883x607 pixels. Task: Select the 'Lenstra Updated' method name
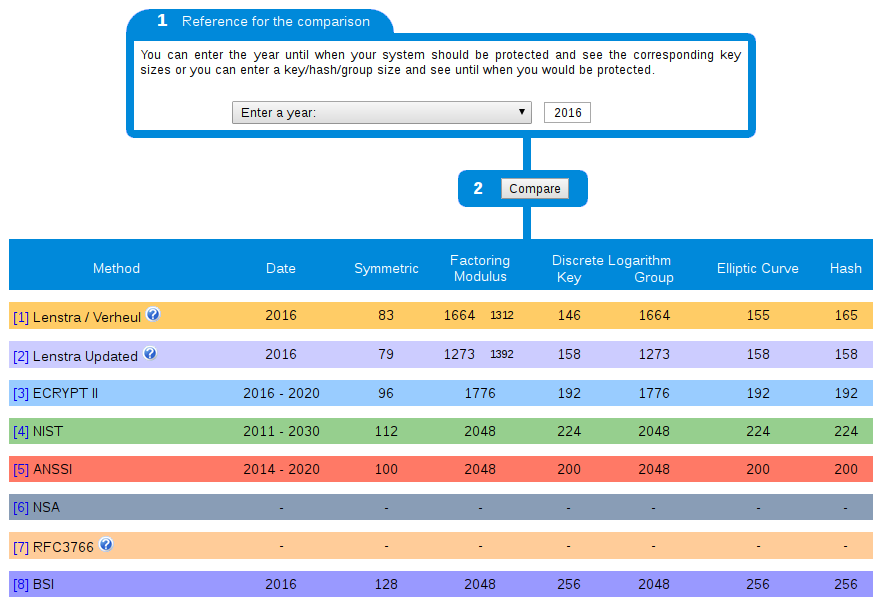point(85,356)
